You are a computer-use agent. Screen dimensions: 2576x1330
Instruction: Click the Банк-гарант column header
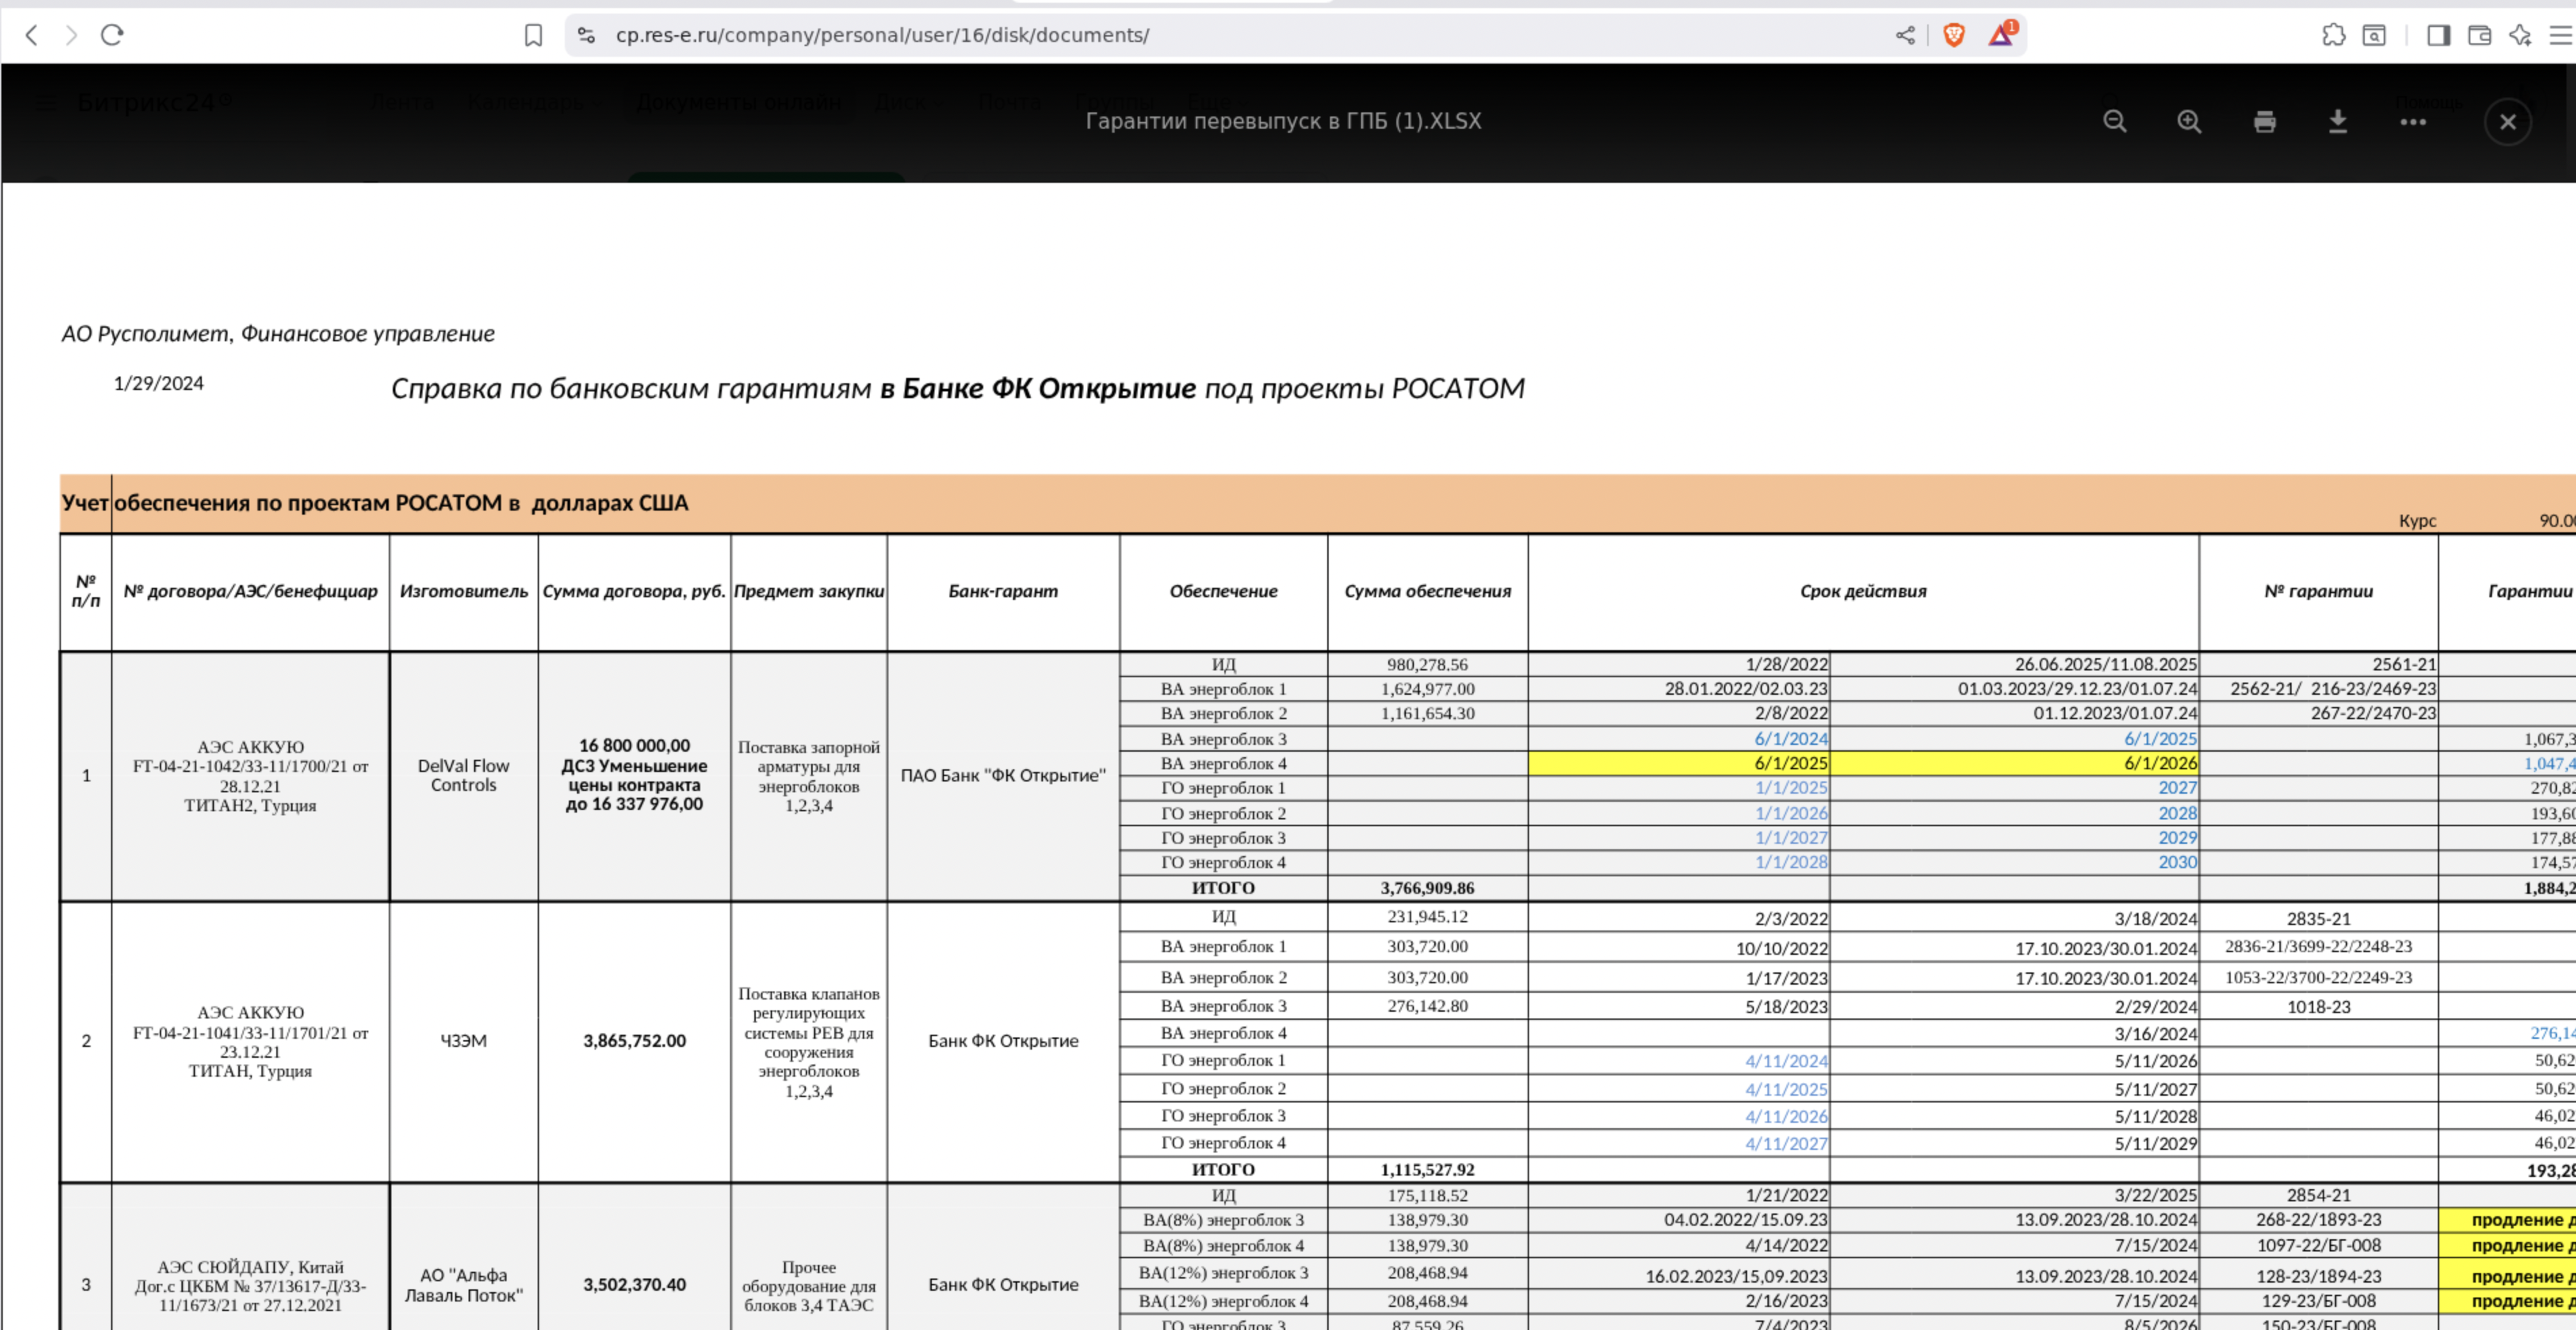pyautogui.click(x=1002, y=591)
